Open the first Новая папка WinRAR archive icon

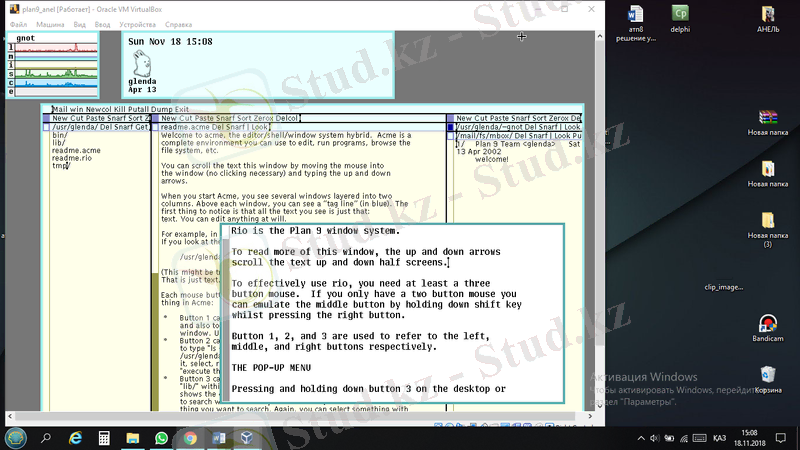coord(768,122)
